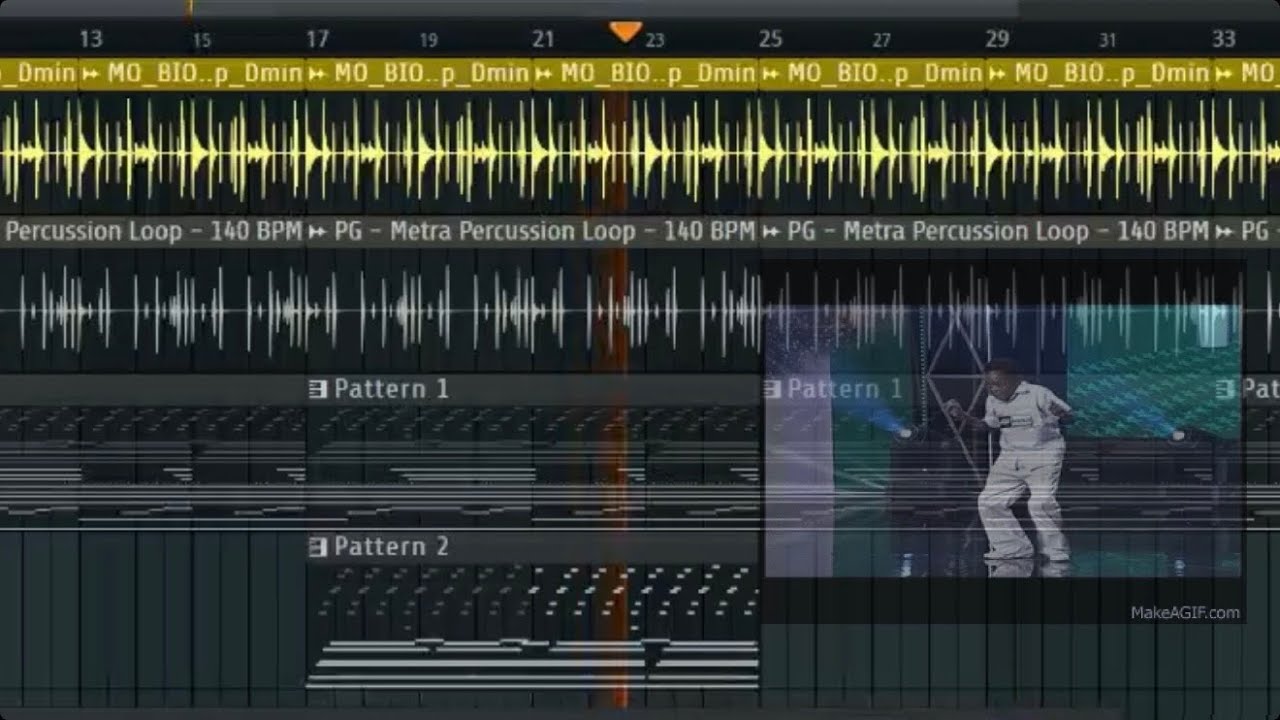Click the Pattern 2 note preview area
Viewport: 1280px width, 720px height.
(x=532, y=626)
